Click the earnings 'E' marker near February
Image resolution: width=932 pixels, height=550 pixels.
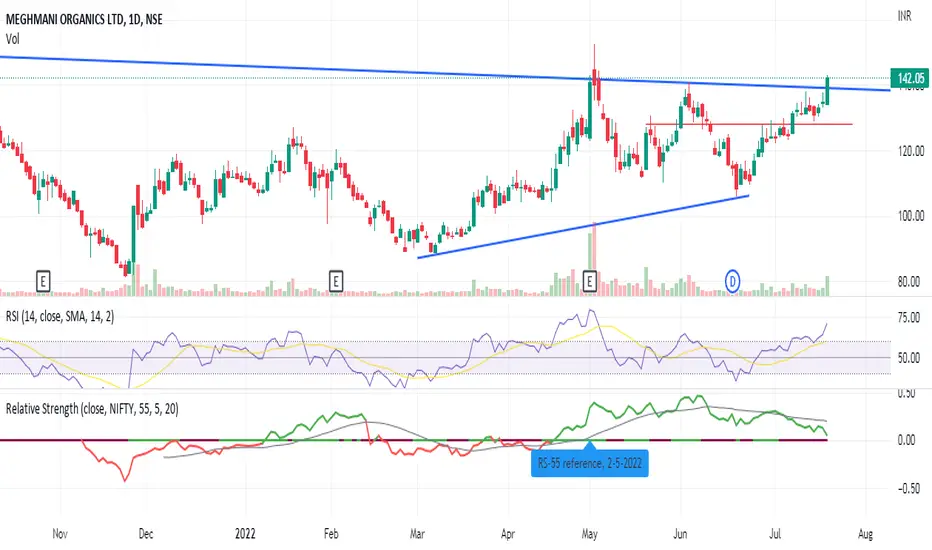pyautogui.click(x=336, y=281)
